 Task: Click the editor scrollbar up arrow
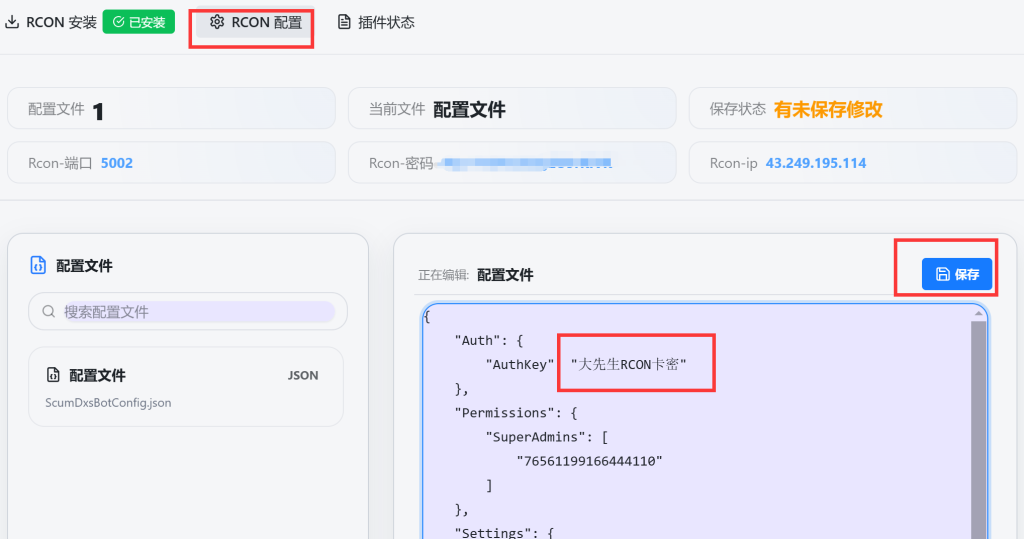(978, 314)
